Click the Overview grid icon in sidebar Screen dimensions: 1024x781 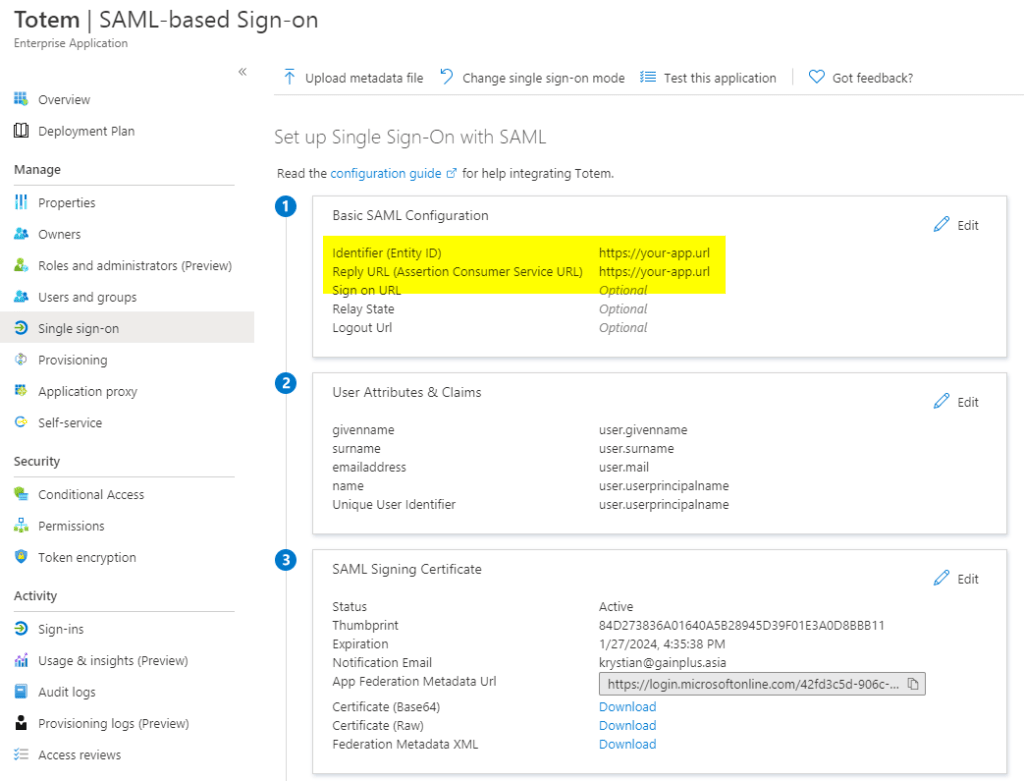click(21, 99)
